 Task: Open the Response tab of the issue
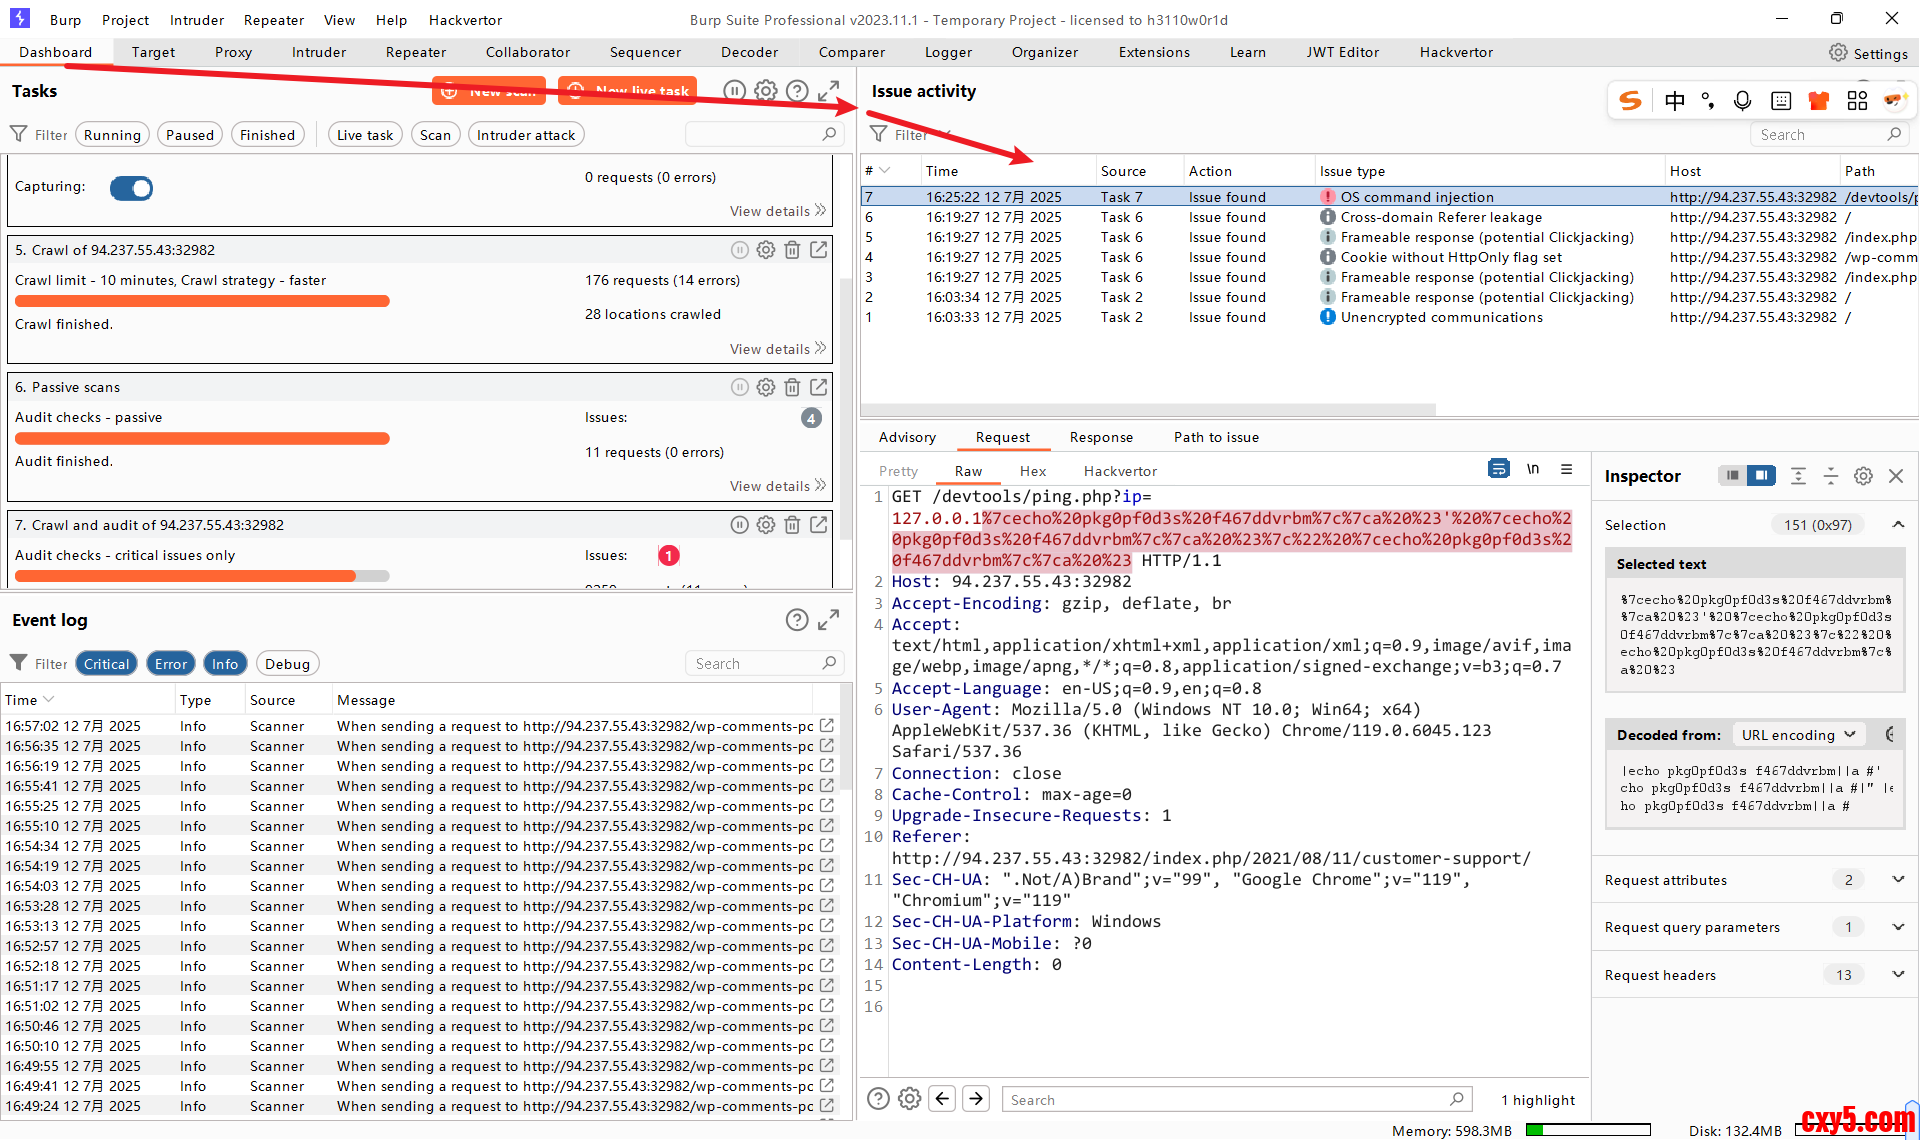pos(1100,437)
